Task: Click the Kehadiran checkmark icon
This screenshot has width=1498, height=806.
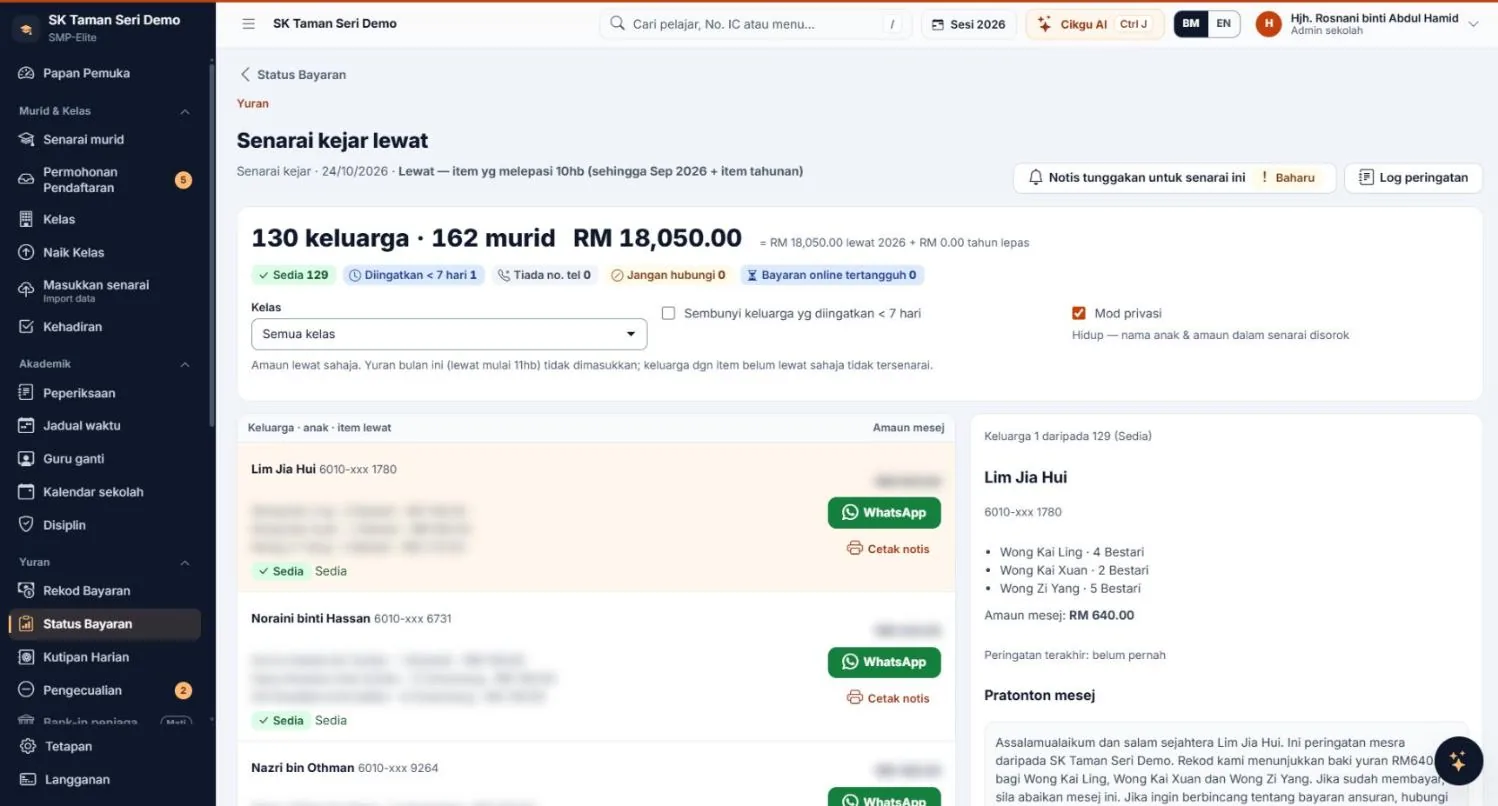Action: click(x=27, y=327)
